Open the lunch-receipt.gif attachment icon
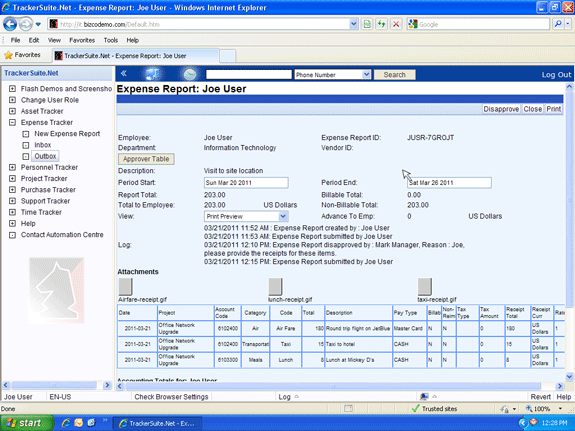Image resolution: width=575 pixels, height=431 pixels. pos(275,286)
